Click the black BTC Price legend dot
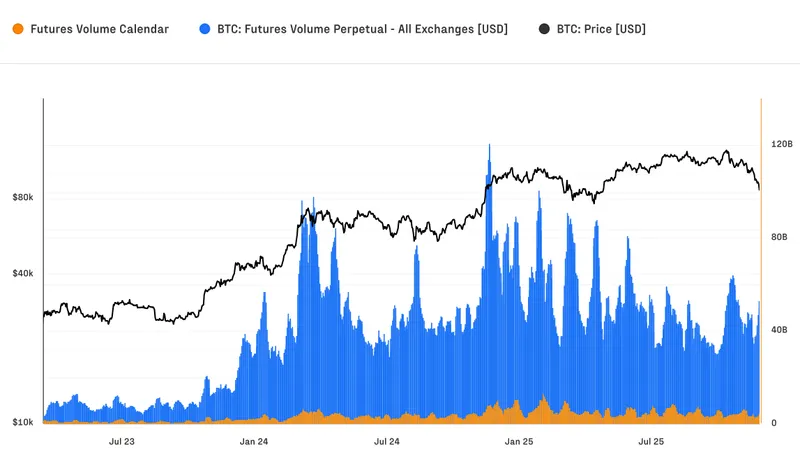This screenshot has height=461, width=800. (x=542, y=29)
